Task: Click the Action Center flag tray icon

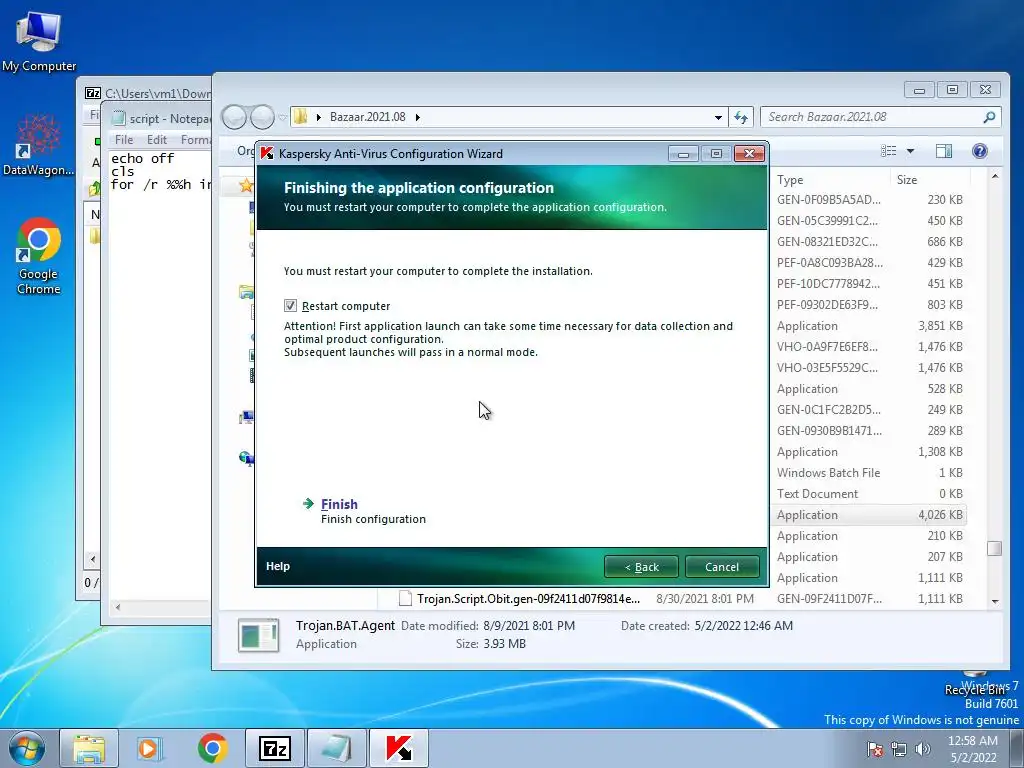Action: 875,749
